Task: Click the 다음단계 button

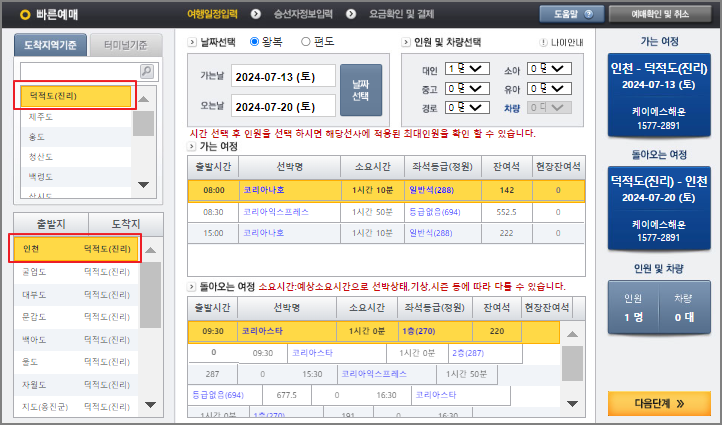Action: (x=659, y=404)
